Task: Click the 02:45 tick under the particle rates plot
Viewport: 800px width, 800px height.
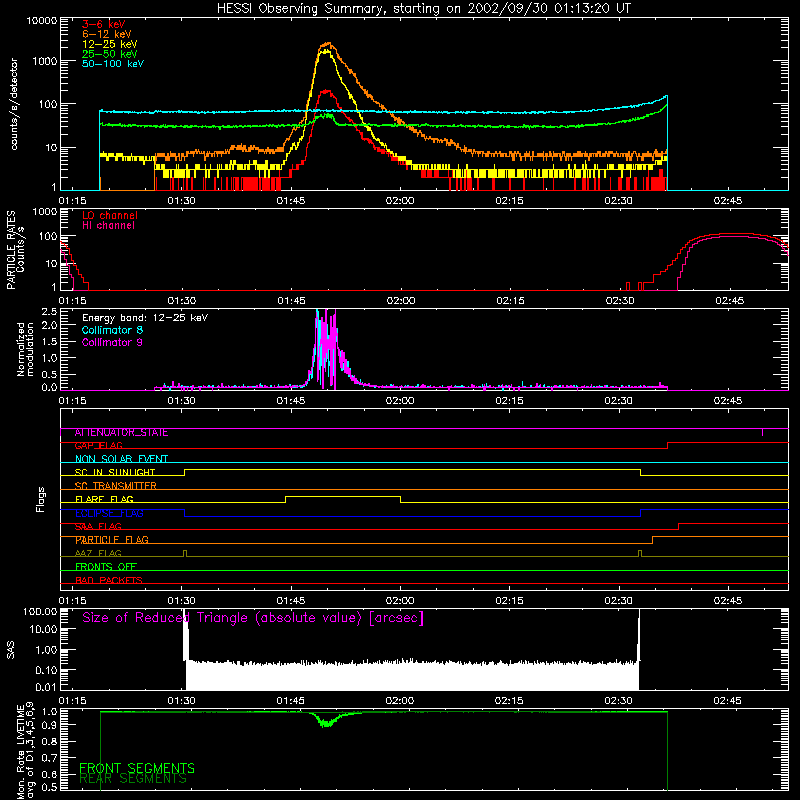Action: tap(730, 301)
